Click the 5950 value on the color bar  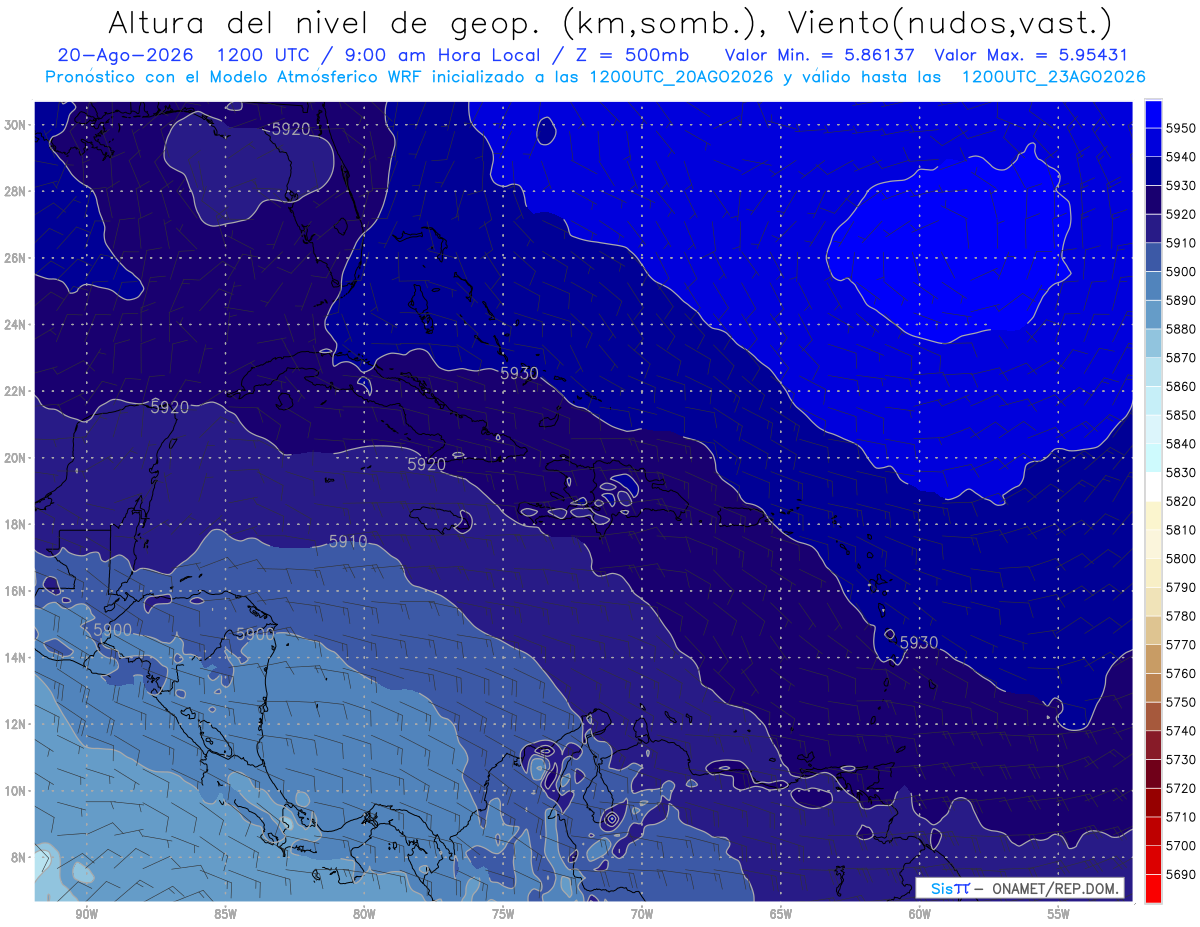(1182, 128)
